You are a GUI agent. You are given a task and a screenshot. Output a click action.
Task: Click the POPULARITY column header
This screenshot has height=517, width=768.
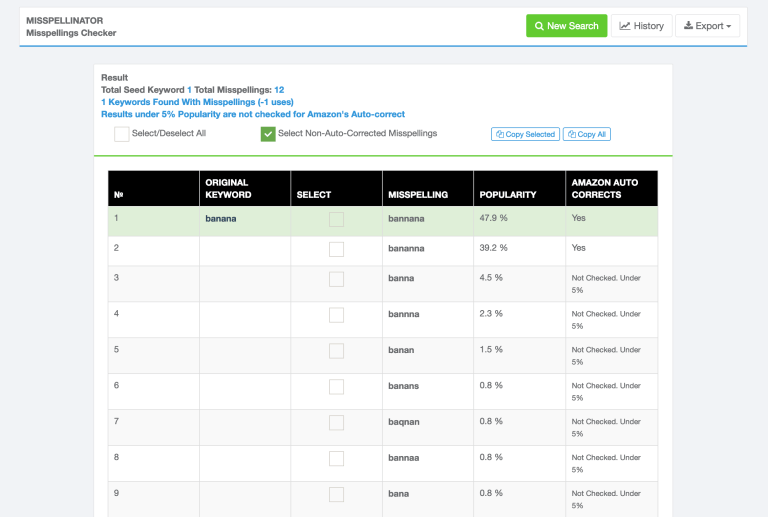click(519, 188)
